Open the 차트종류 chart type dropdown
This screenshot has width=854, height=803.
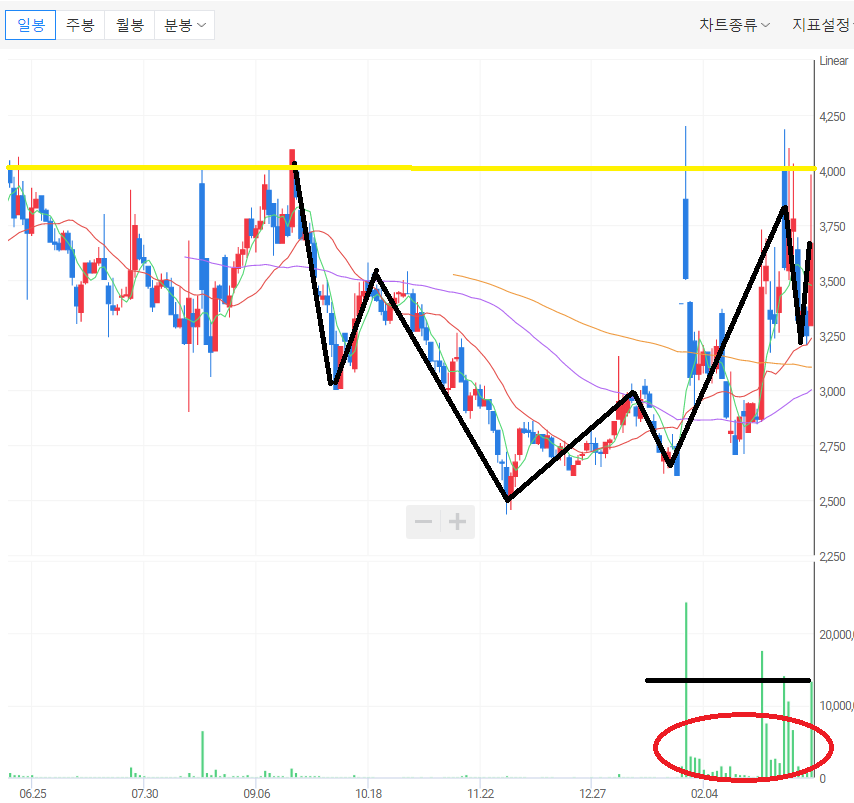point(734,25)
